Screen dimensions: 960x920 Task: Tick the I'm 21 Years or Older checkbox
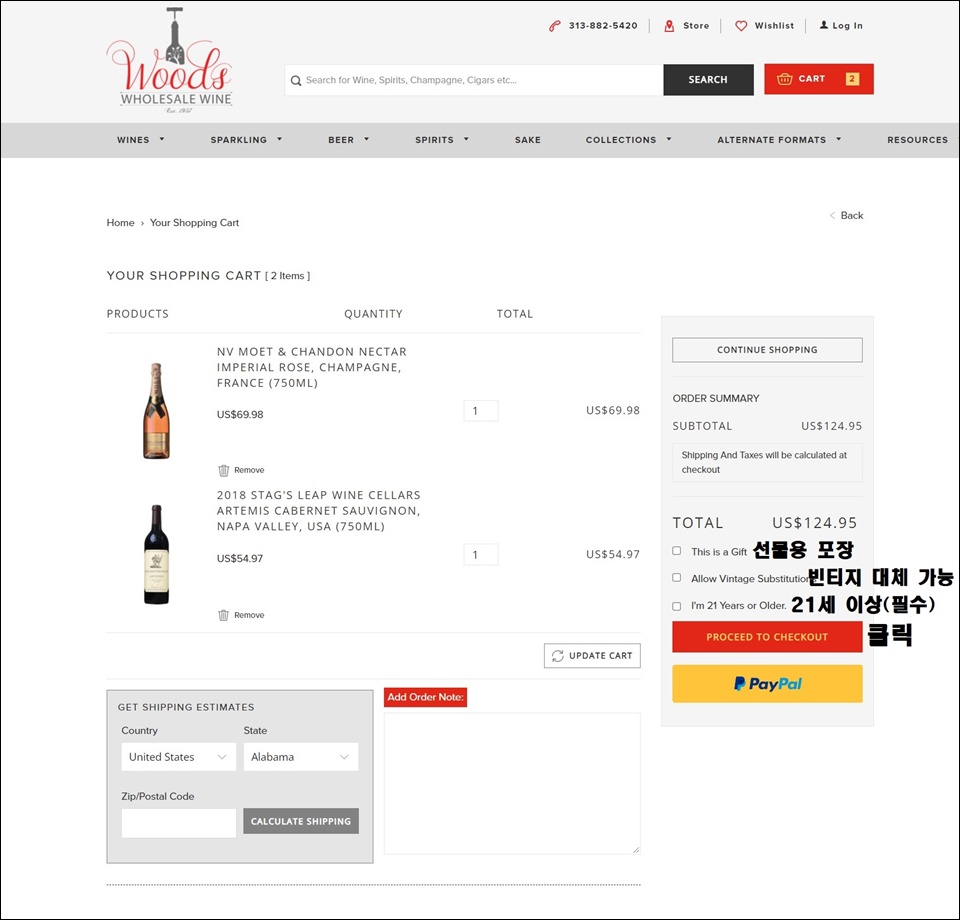click(677, 606)
